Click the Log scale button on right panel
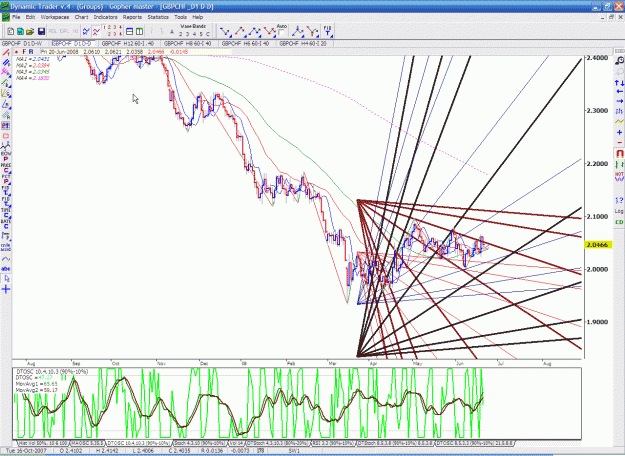Screen dimensions: 625x456 [619, 211]
